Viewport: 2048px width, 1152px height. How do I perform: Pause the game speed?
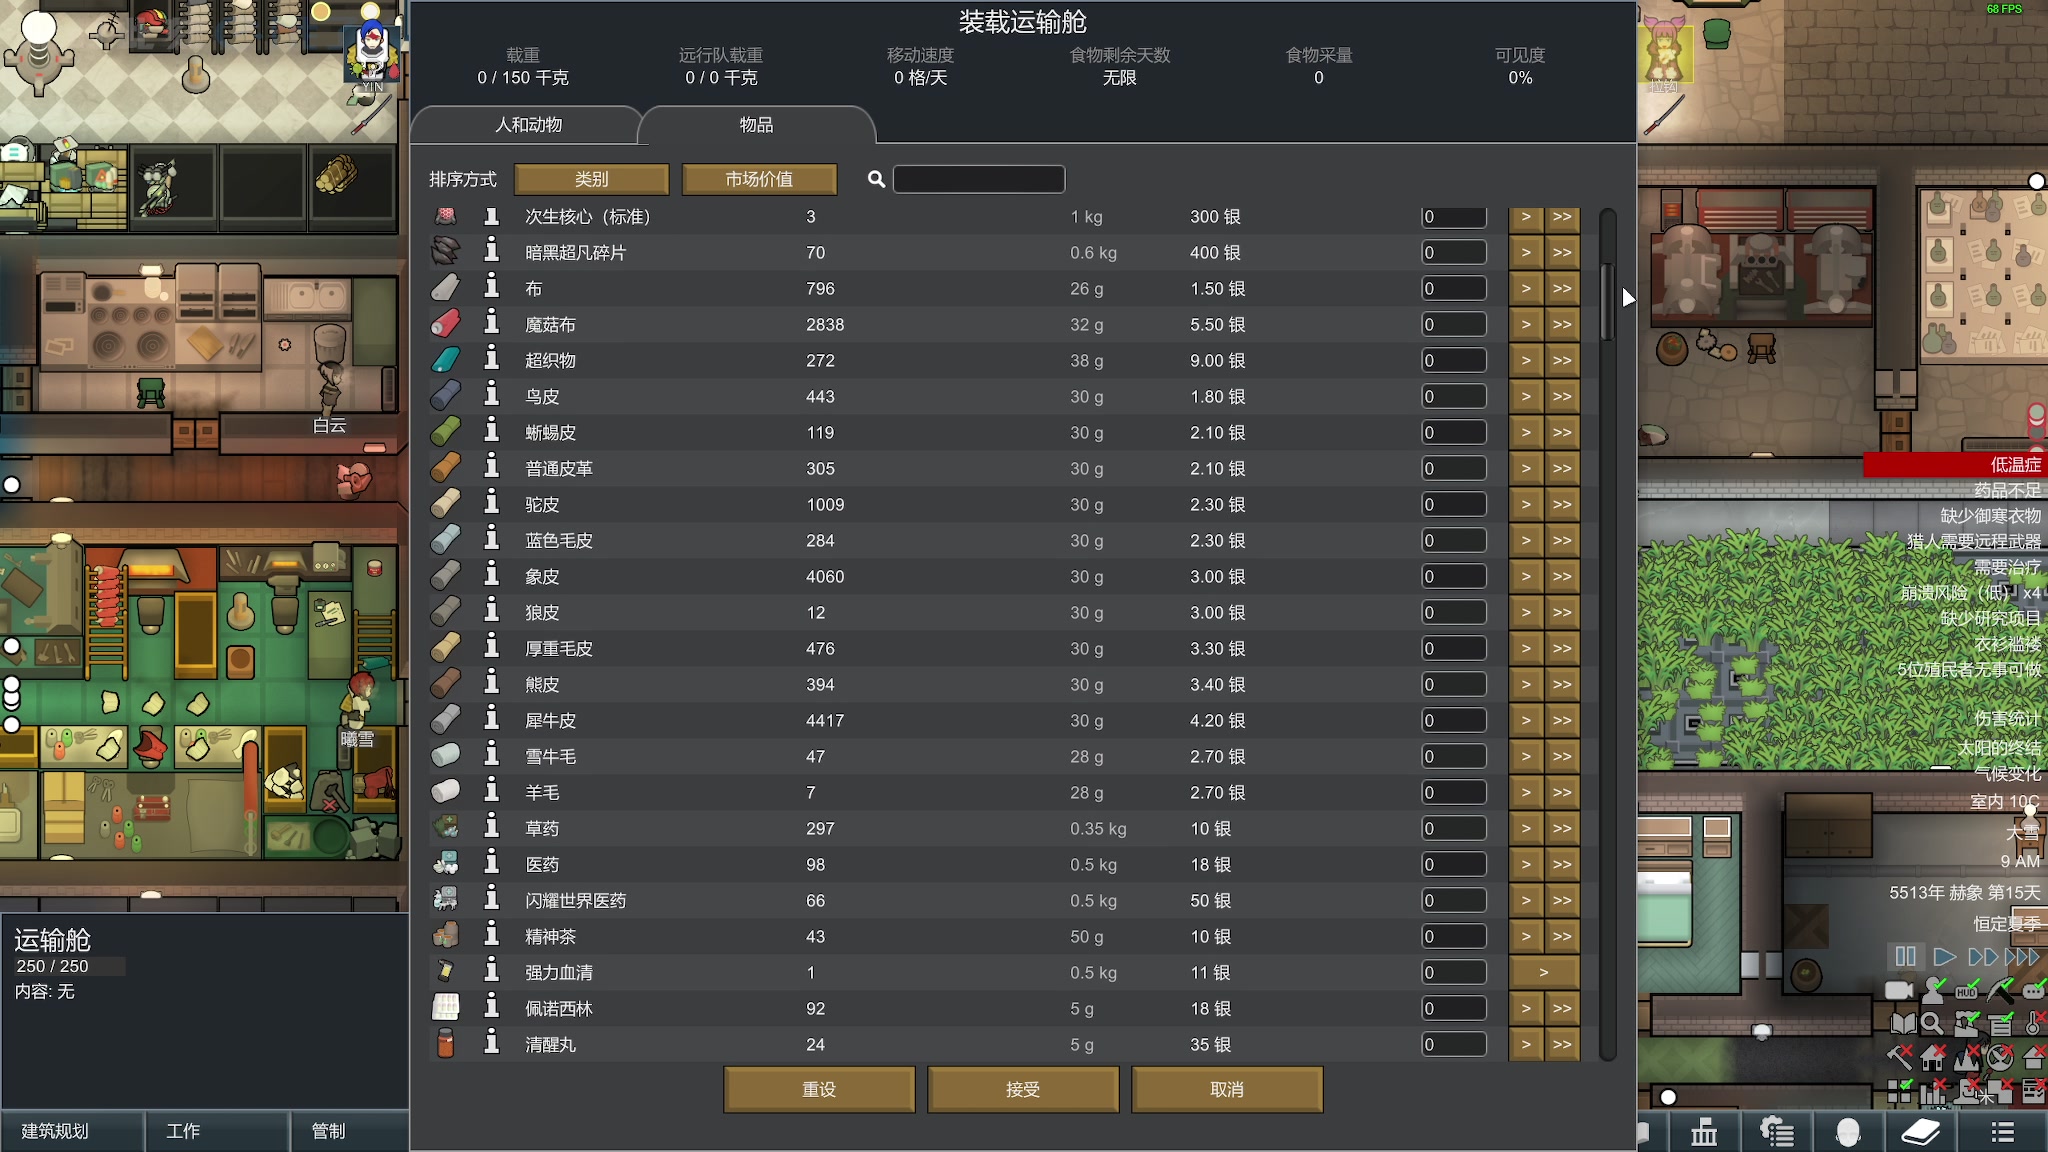[1906, 956]
